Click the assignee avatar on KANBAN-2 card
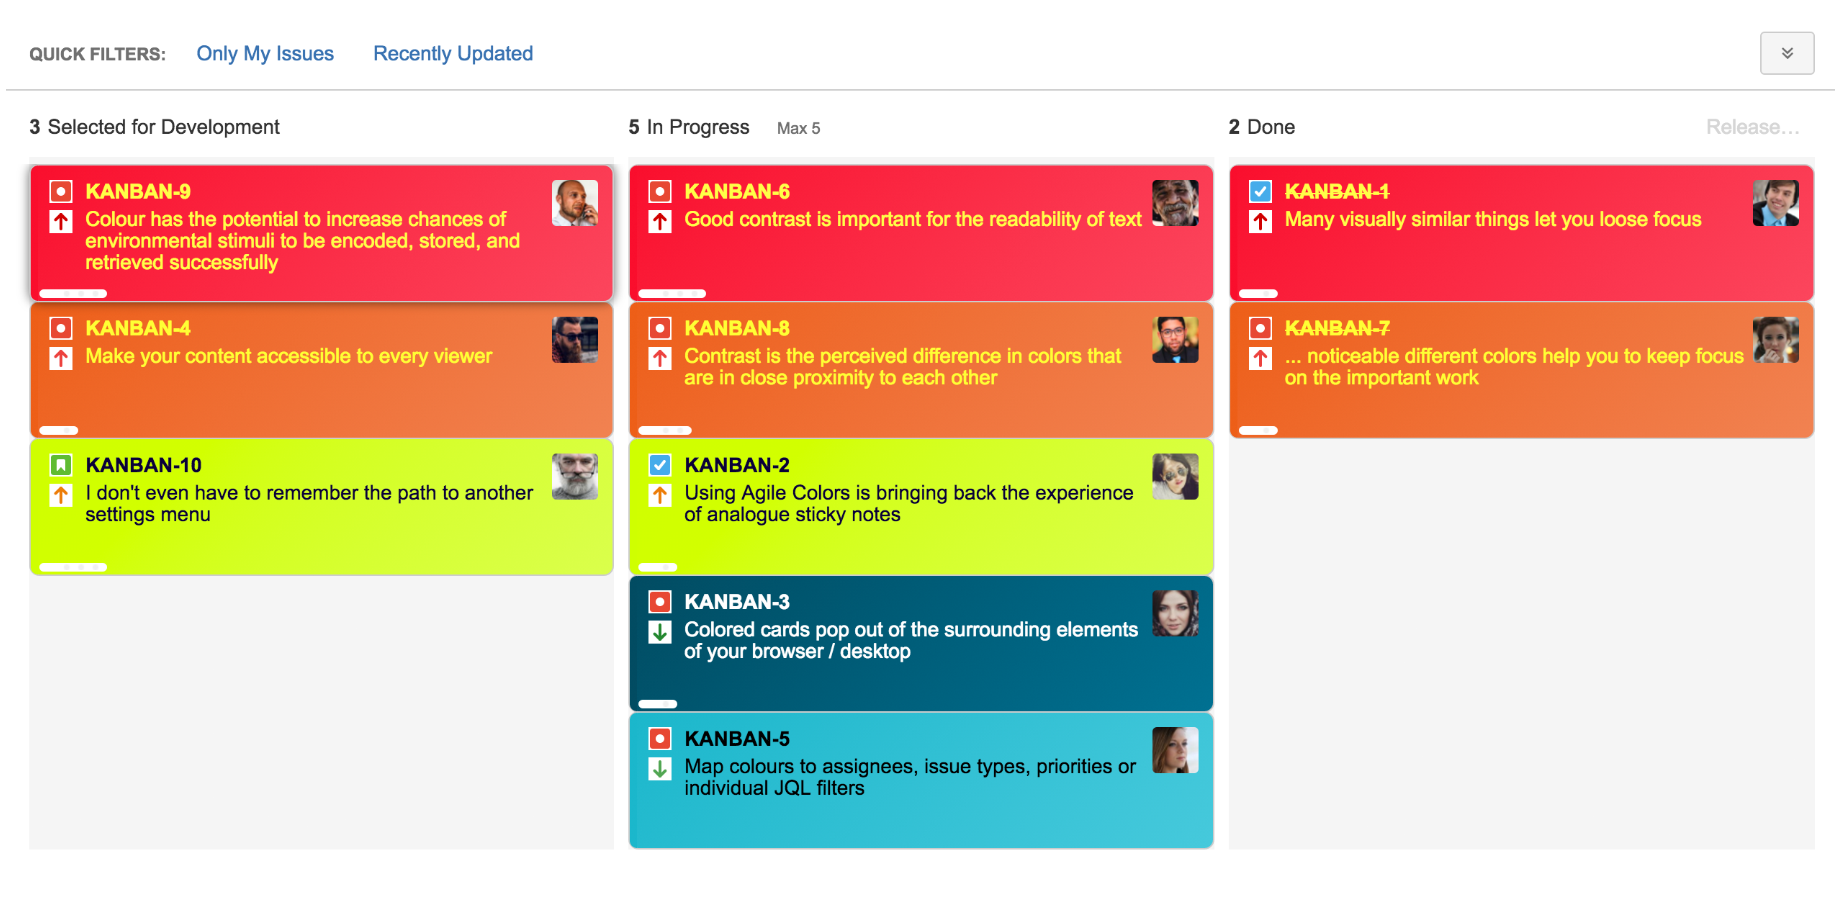The height and width of the screenshot is (900, 1840). 1175,477
